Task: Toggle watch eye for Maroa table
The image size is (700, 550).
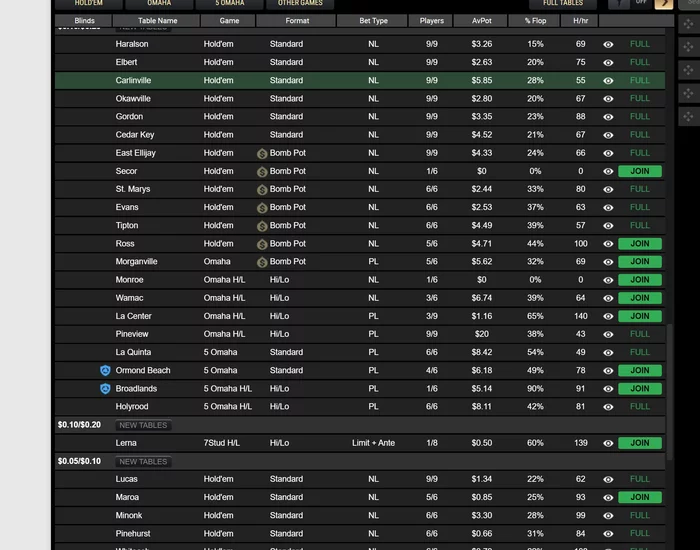Action: click(x=608, y=497)
